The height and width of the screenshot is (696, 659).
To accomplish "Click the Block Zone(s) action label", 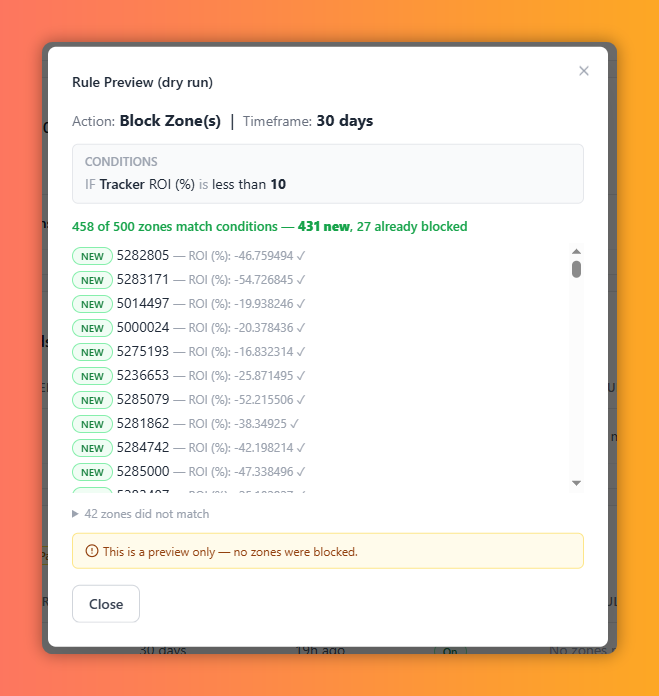I will tap(170, 121).
